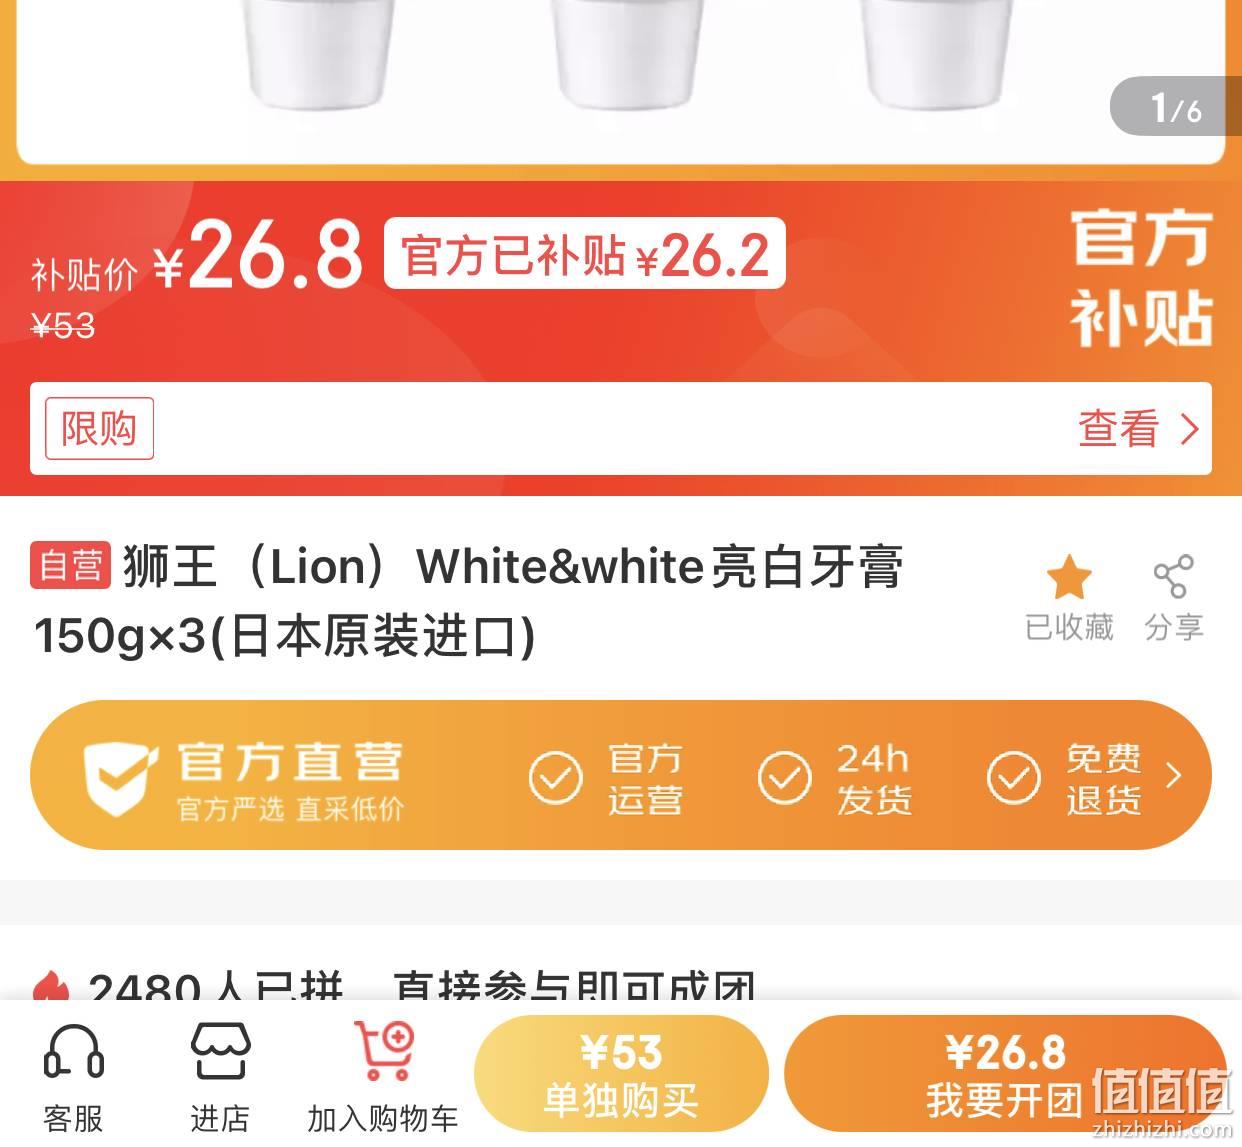
Task: Open 查看 purchase limit details
Action: pyautogui.click(x=1138, y=429)
